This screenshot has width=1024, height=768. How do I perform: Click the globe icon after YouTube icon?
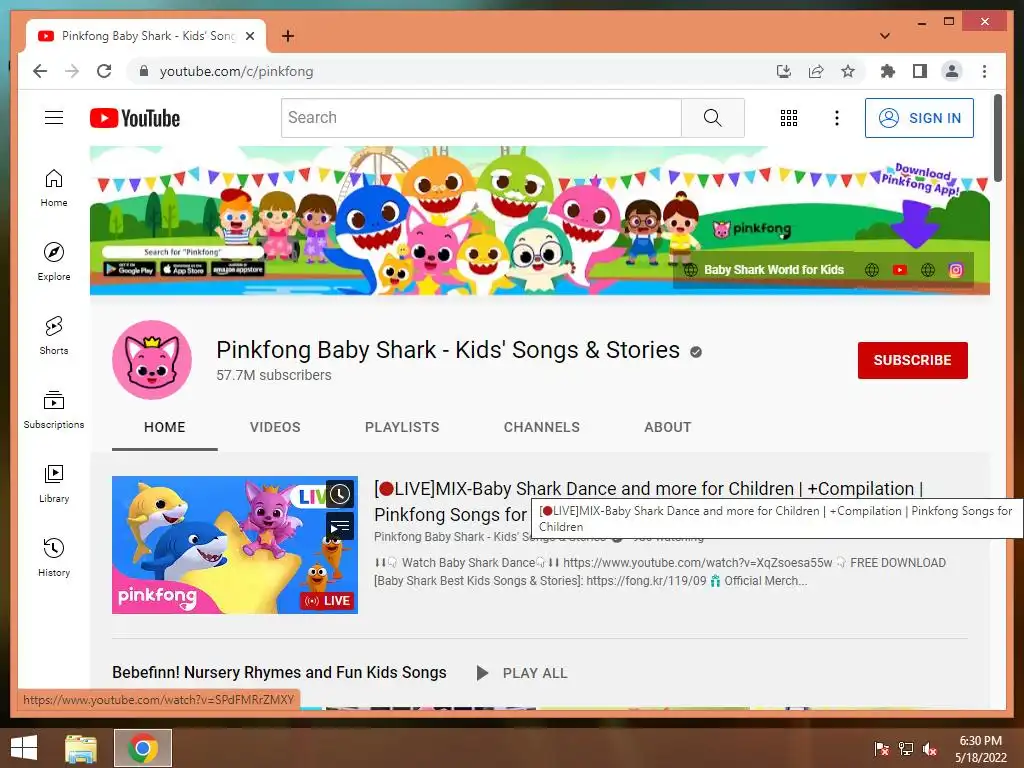[x=927, y=270]
